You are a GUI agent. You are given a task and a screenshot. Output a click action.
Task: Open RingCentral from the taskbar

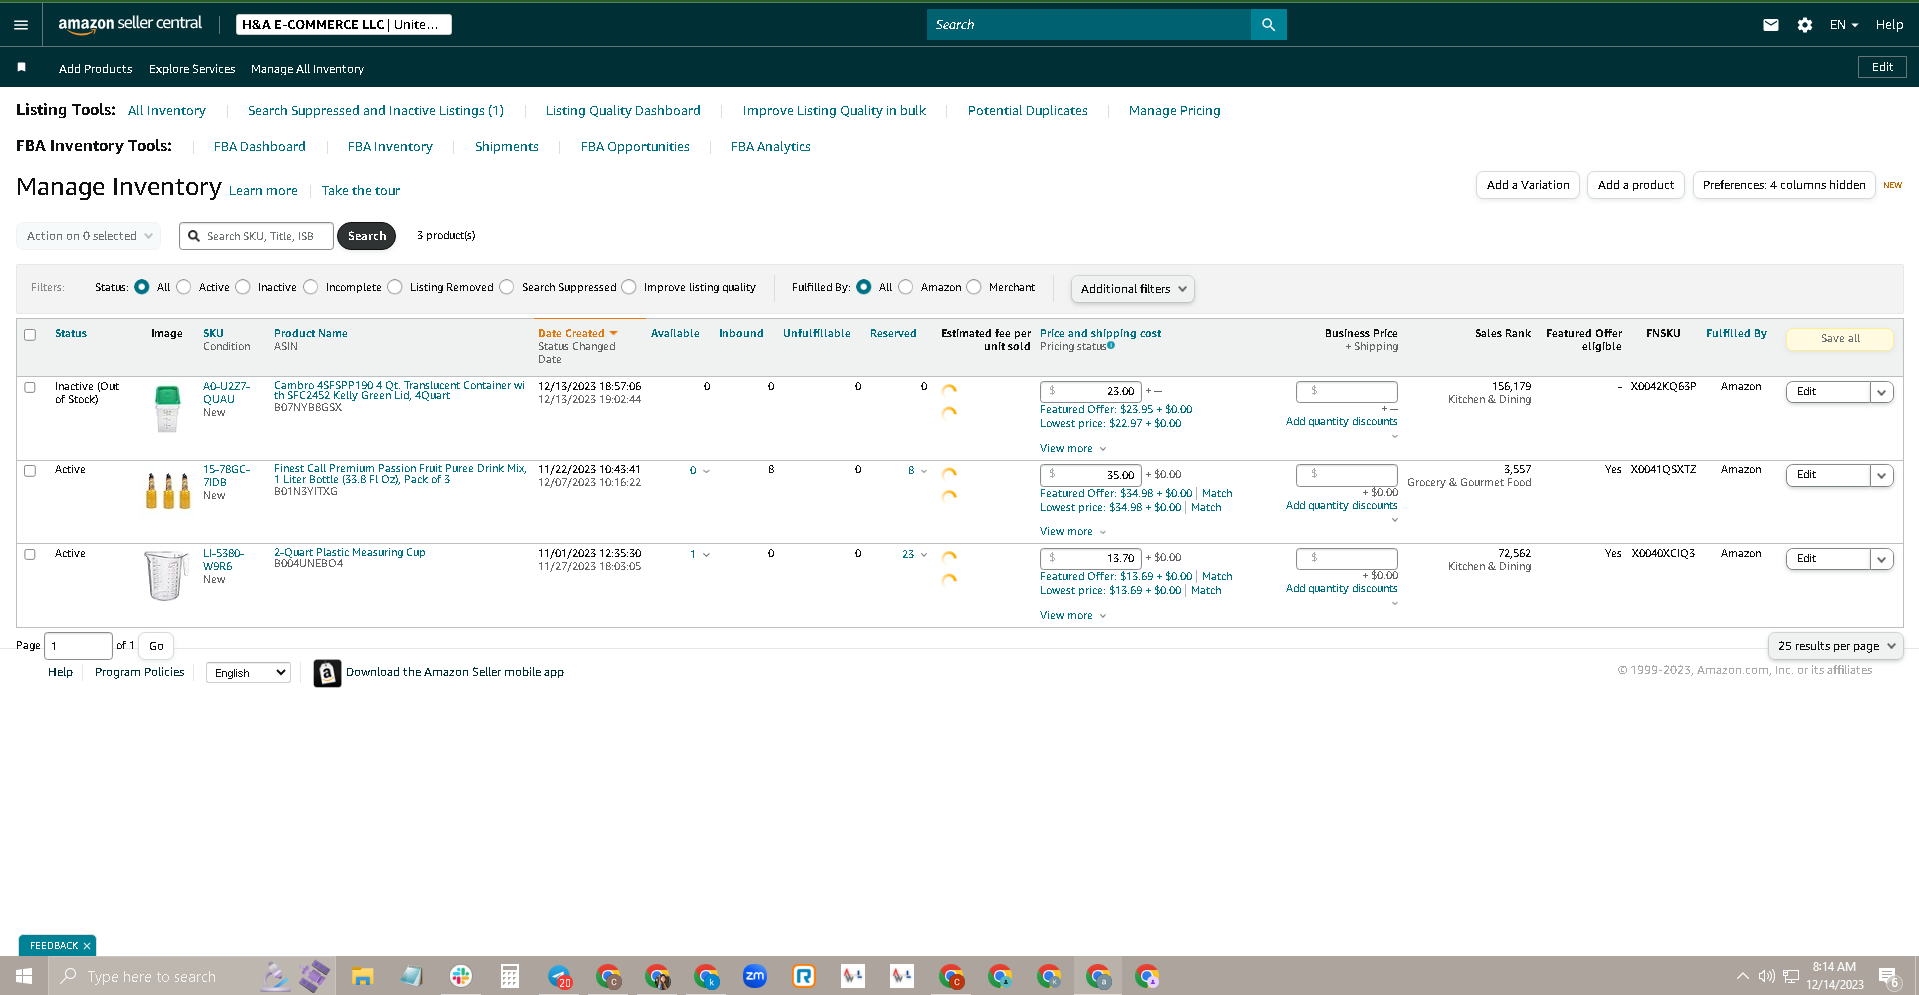coord(804,976)
